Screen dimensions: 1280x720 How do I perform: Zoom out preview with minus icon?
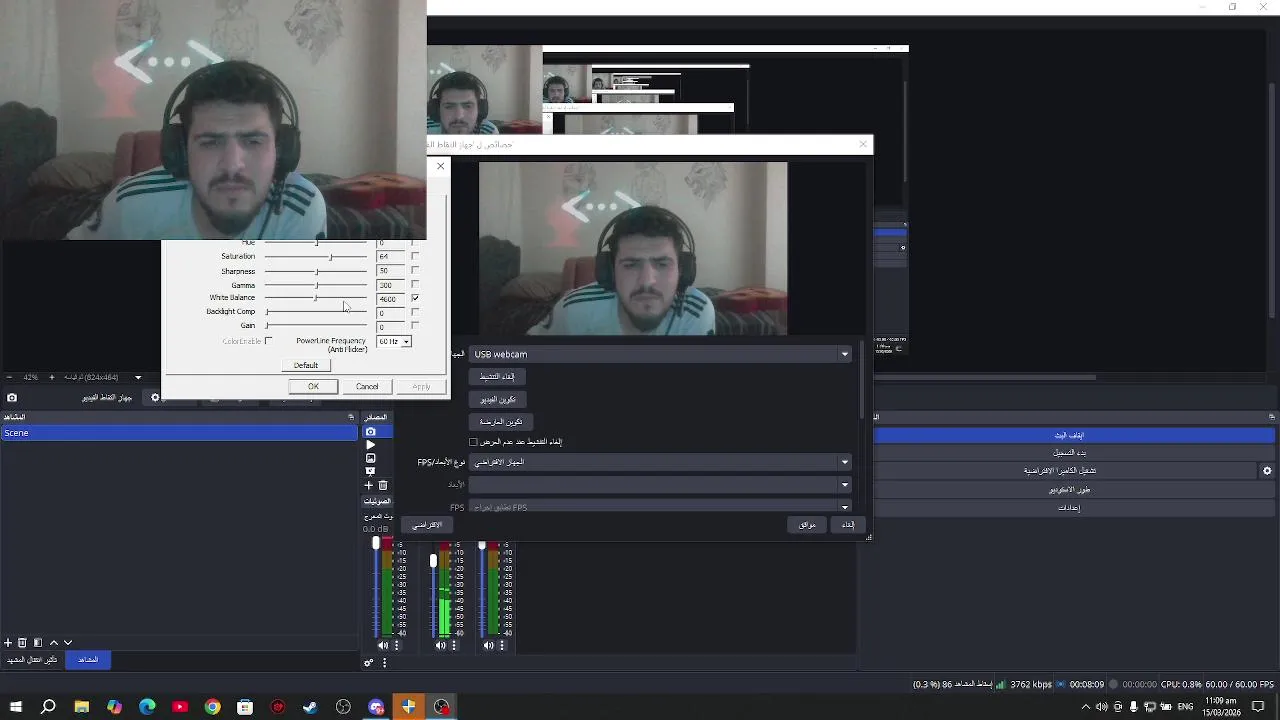coord(8,377)
